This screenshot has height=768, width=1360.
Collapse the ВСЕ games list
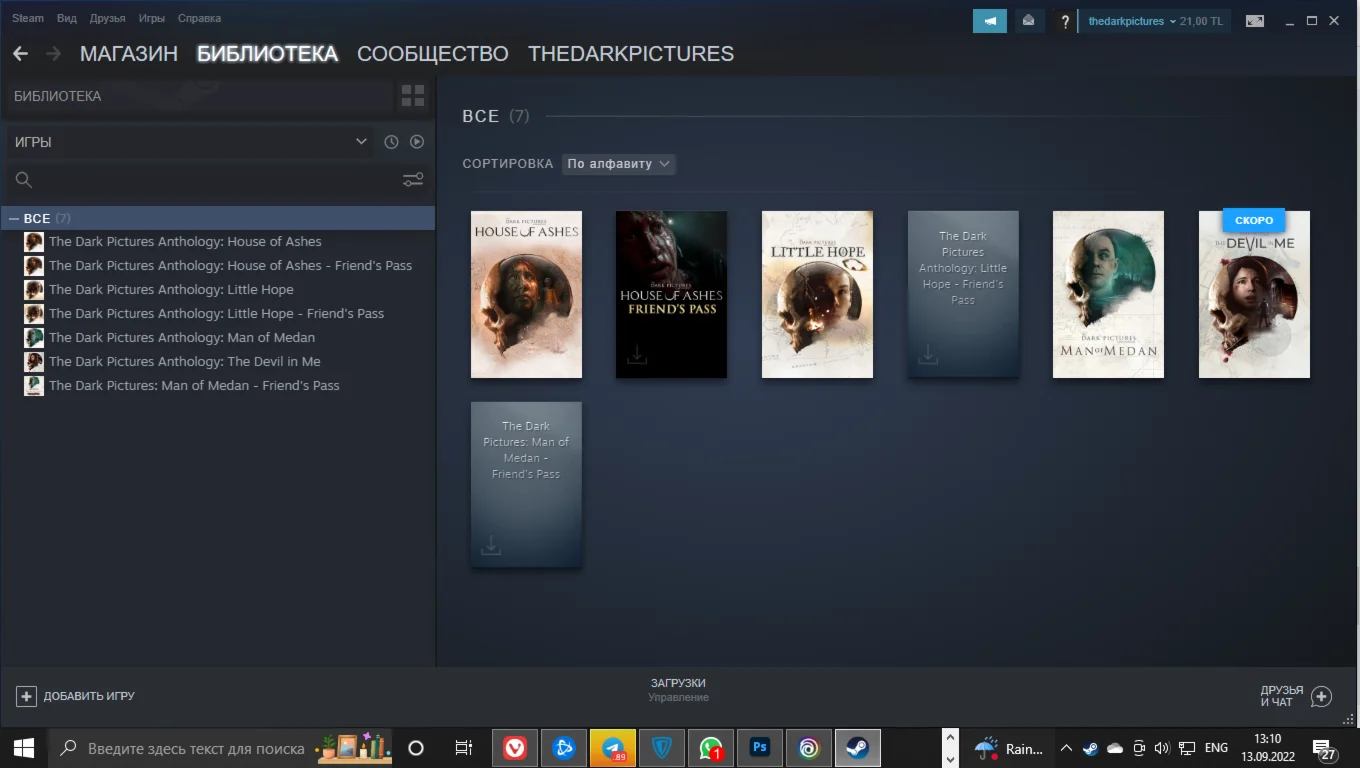14,218
